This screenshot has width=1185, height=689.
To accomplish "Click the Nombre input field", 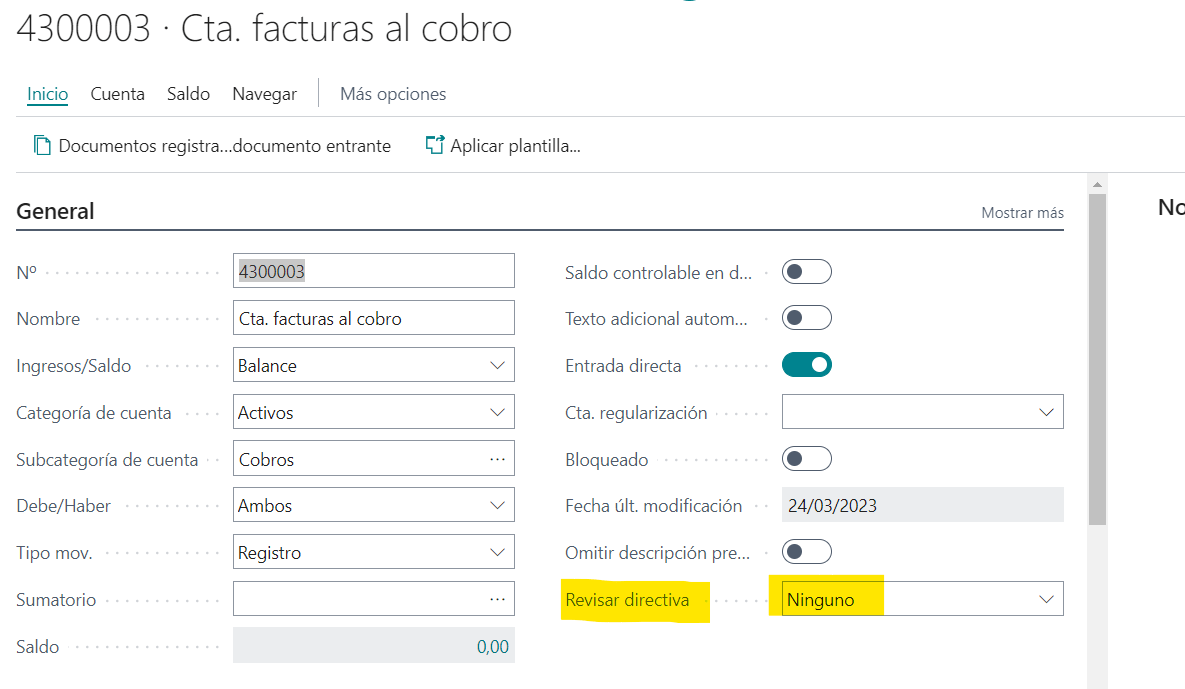I will [x=373, y=319].
